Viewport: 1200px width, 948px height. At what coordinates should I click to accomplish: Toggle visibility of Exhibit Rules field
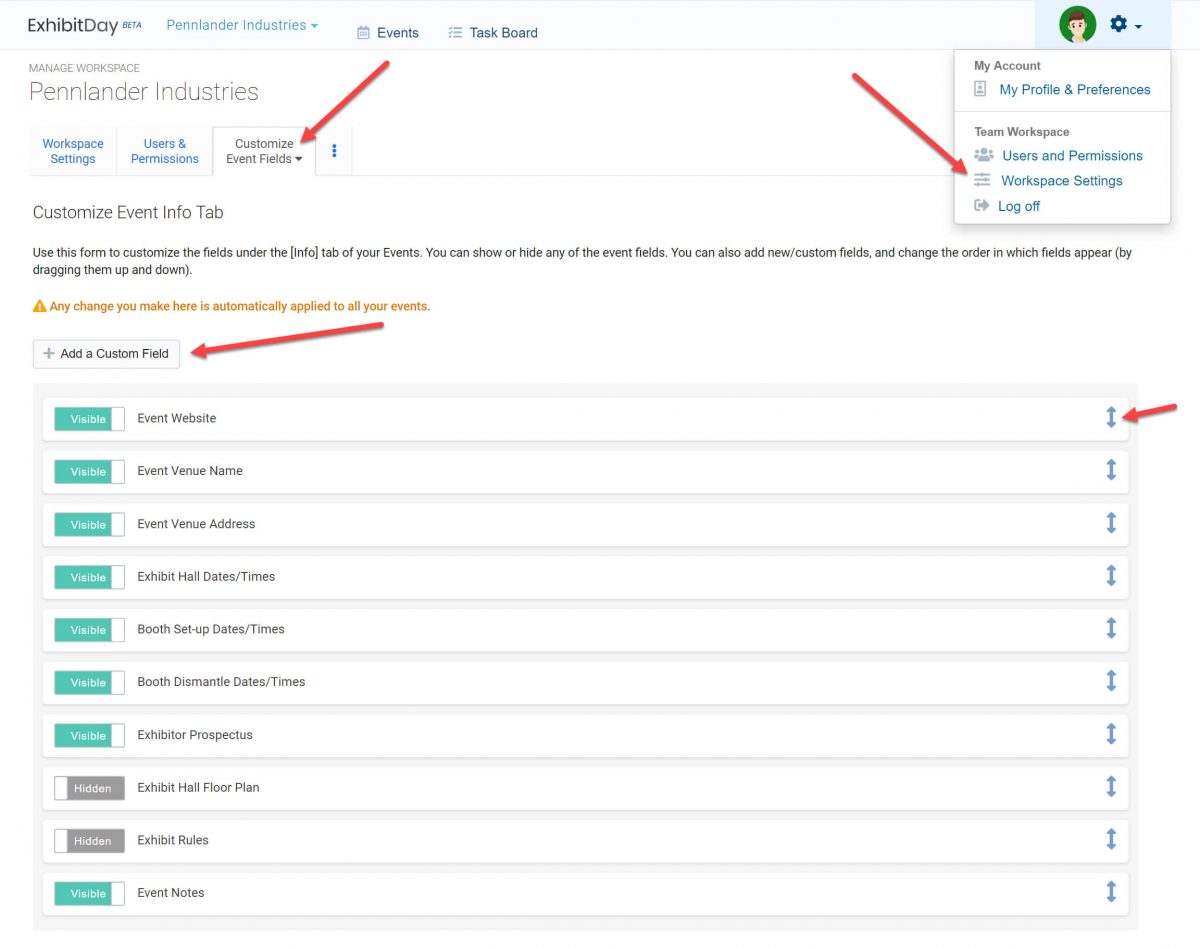[x=89, y=841]
